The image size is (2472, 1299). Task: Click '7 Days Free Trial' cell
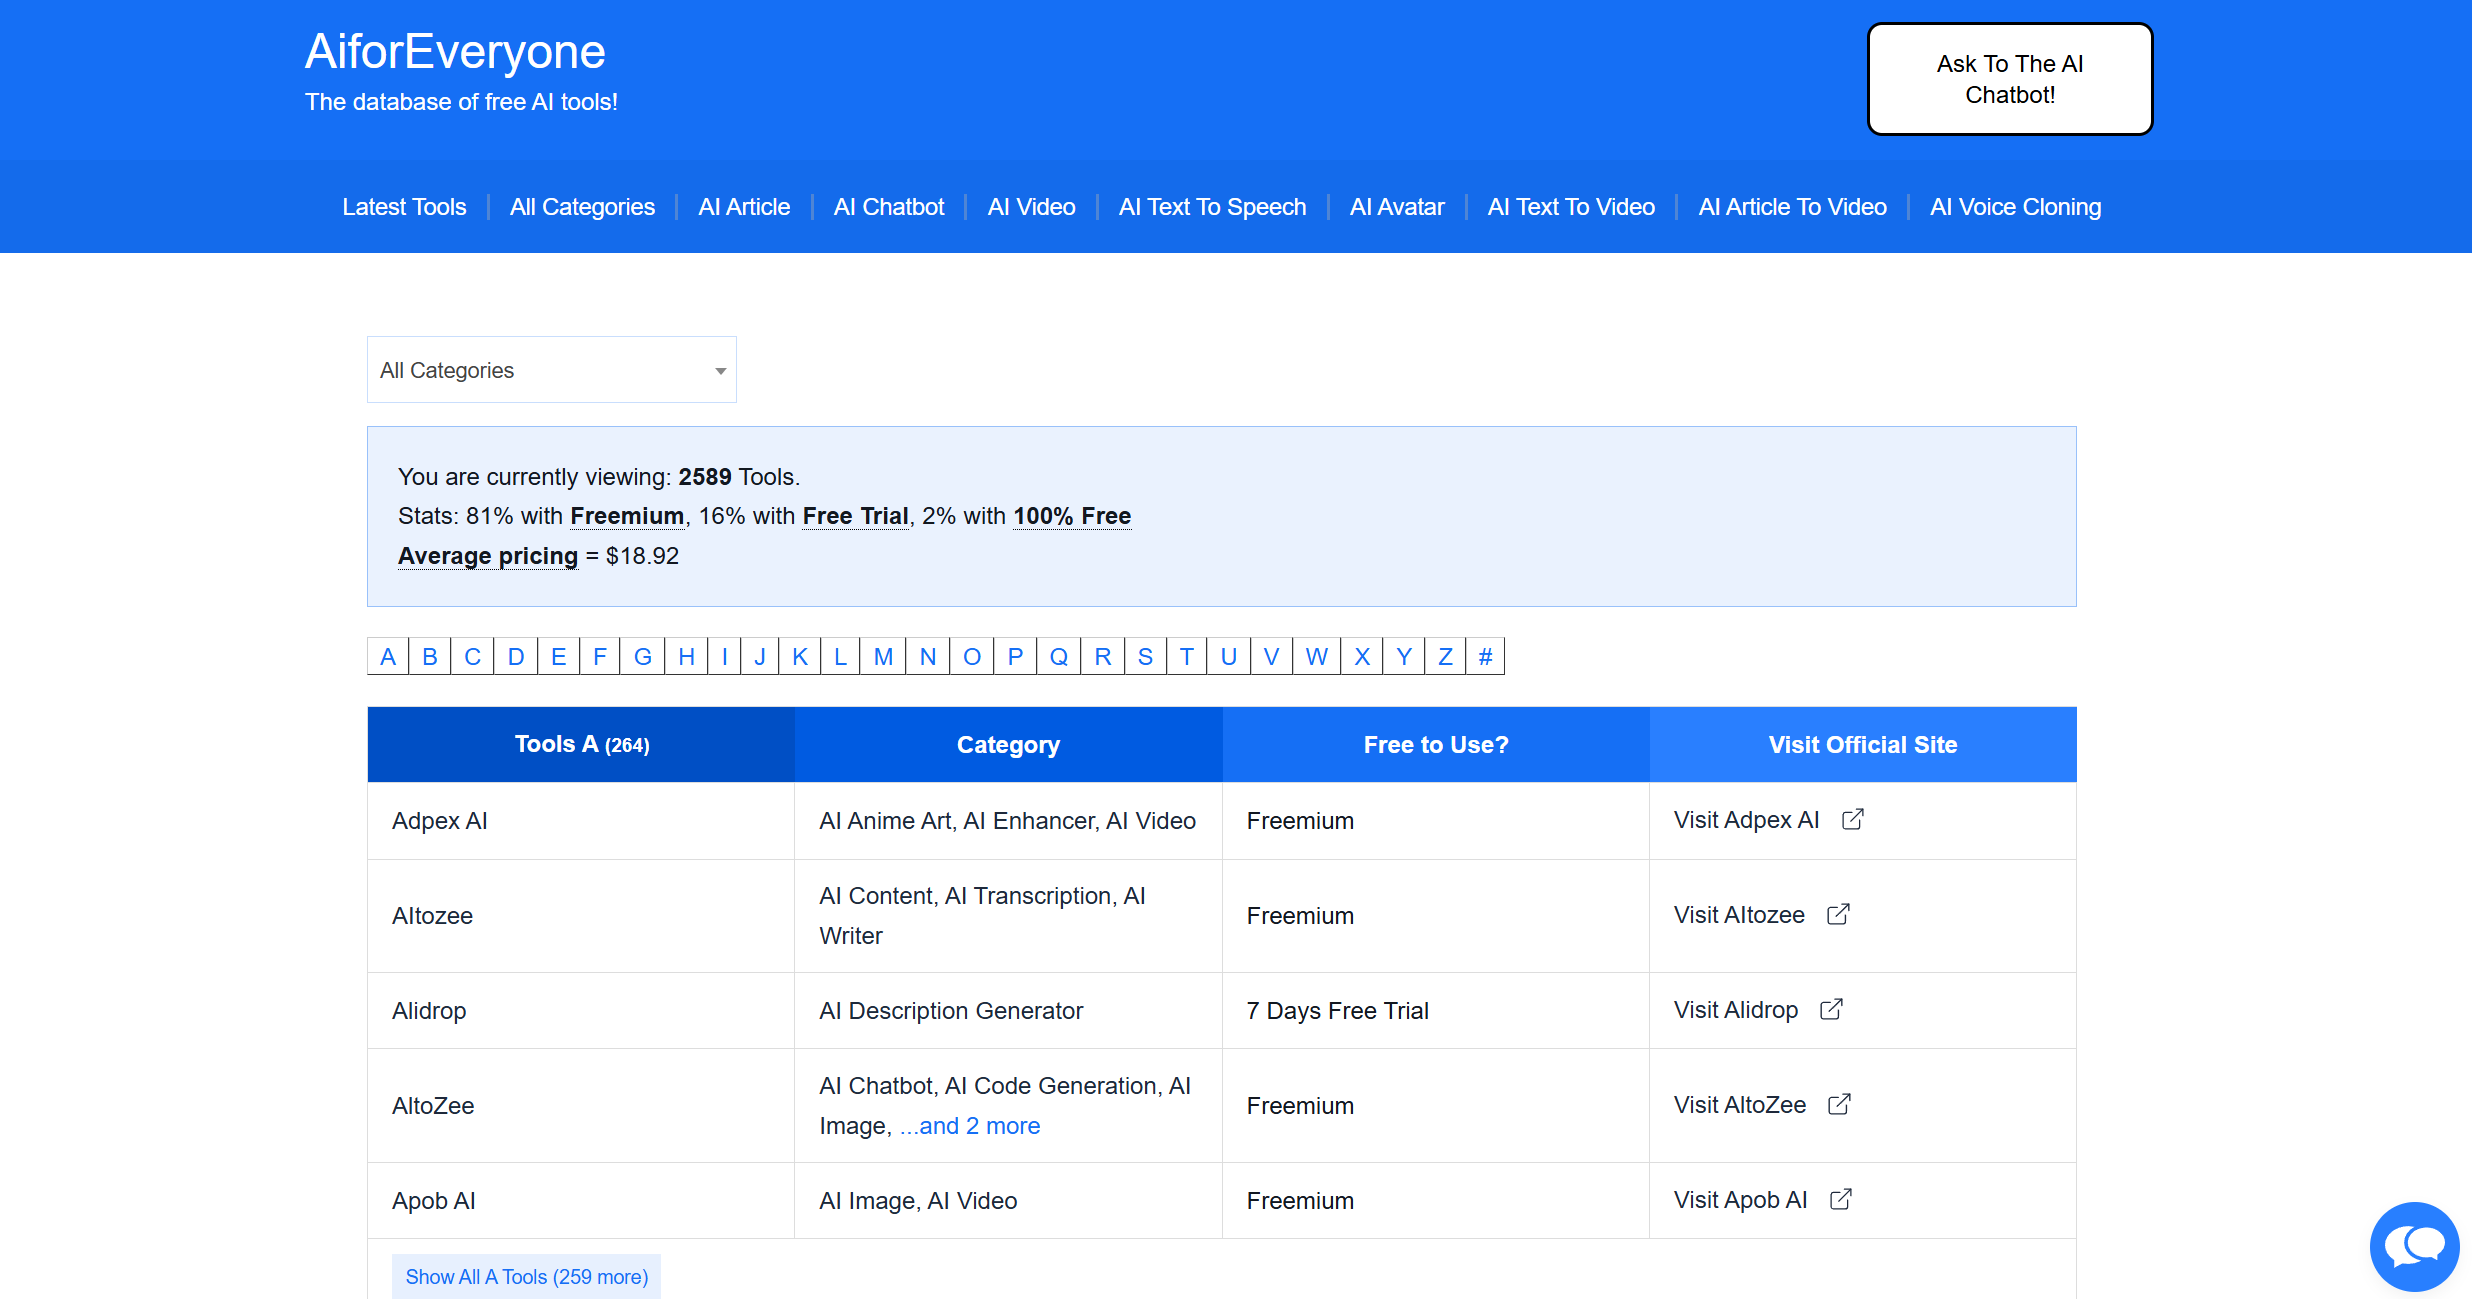1435,1011
